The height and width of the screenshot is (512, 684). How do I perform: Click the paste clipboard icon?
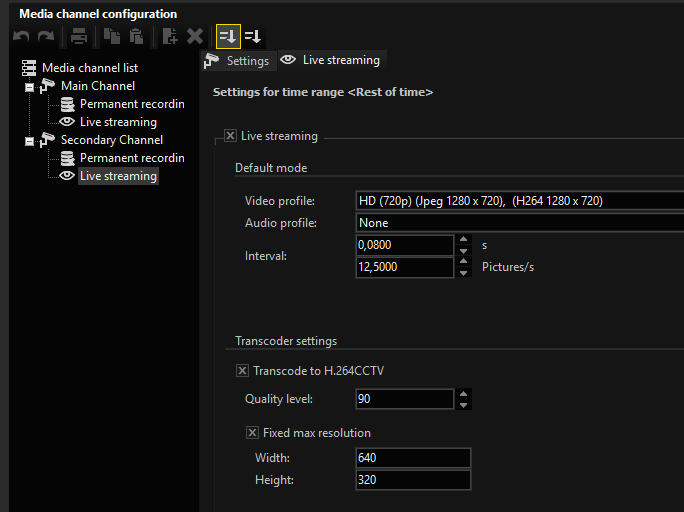coord(137,36)
